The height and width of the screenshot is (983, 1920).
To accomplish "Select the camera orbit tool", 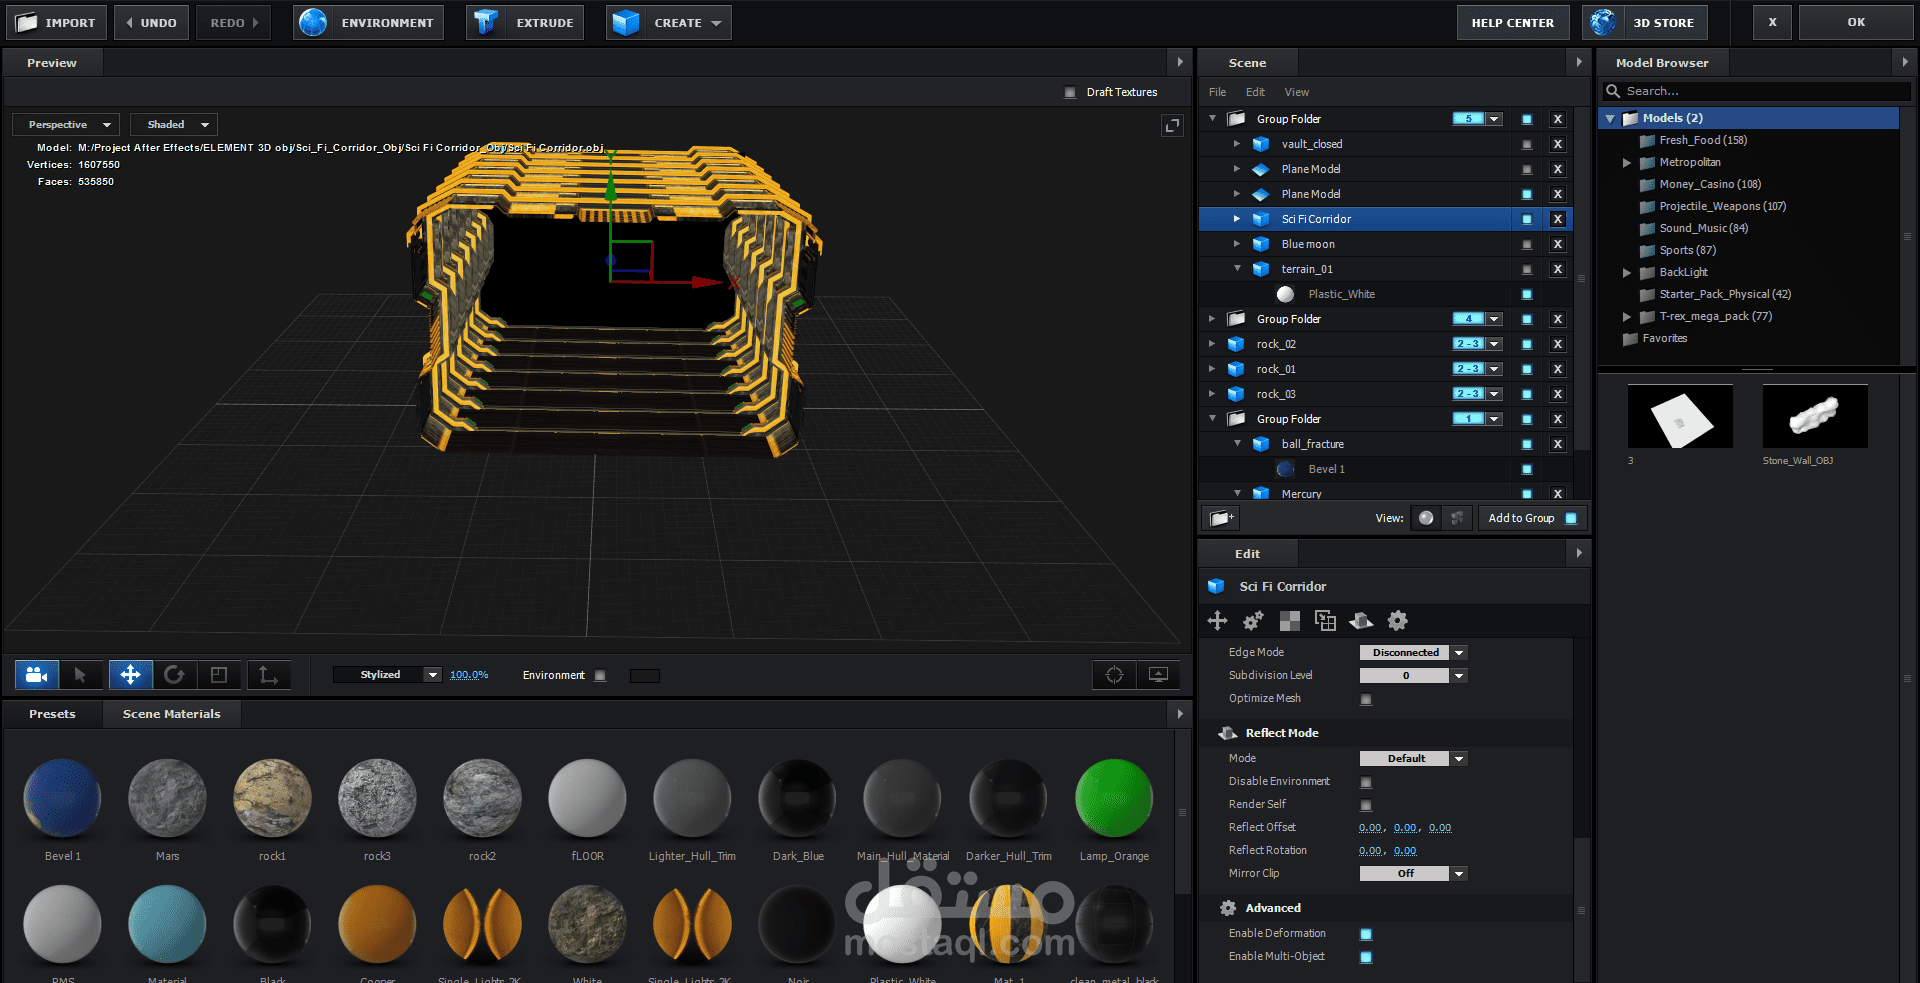I will click(x=37, y=675).
